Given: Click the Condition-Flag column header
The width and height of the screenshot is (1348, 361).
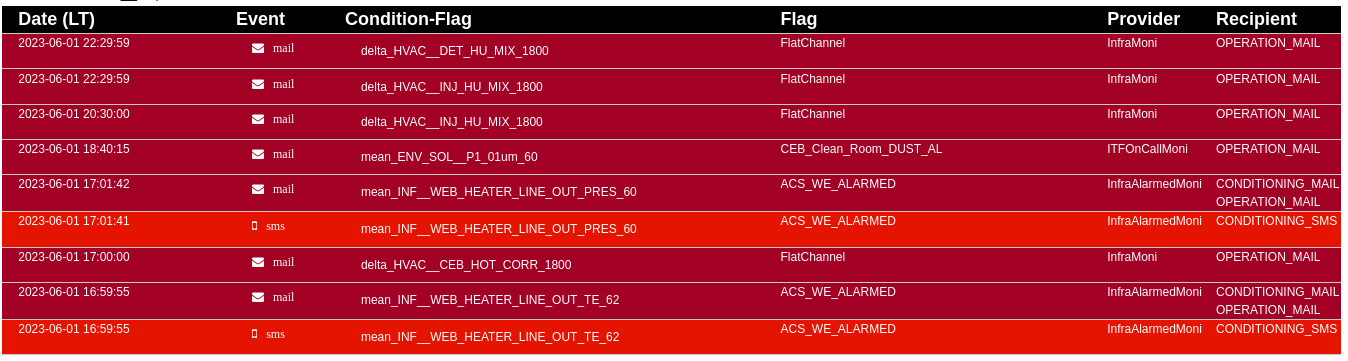Looking at the screenshot, I should [408, 19].
